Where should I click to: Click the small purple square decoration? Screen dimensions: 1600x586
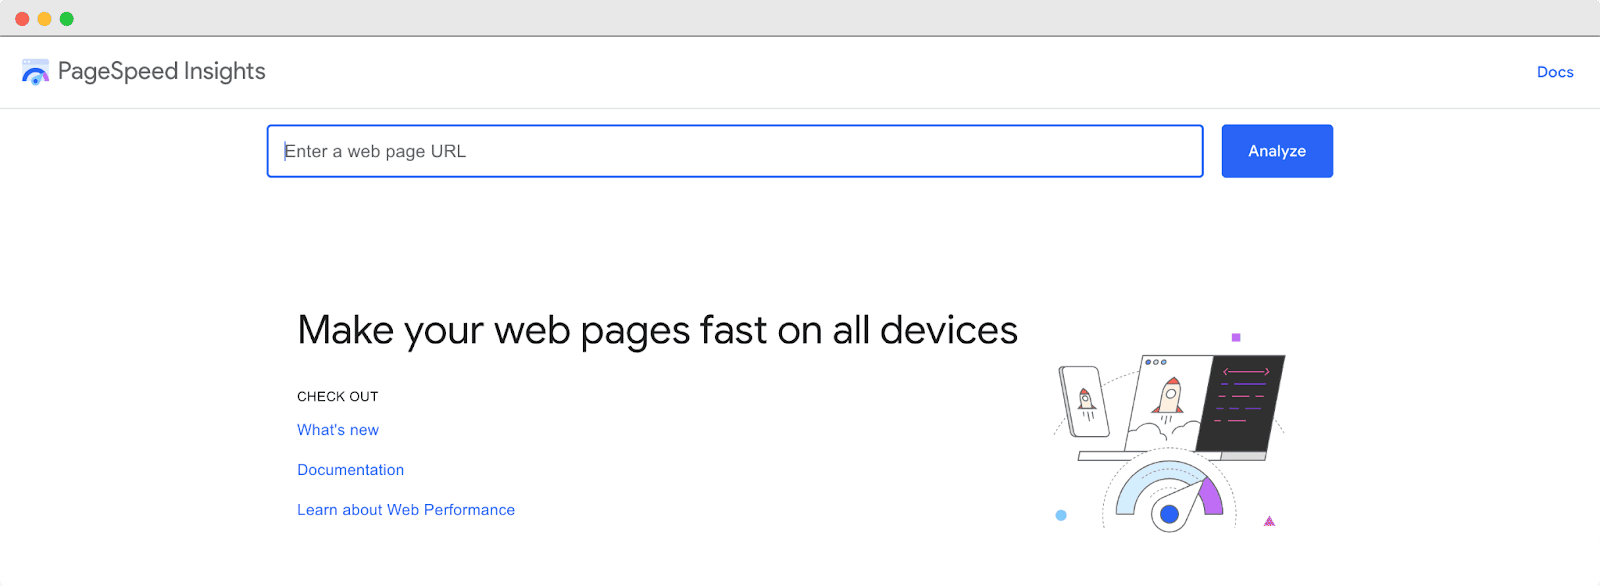pos(1236,338)
